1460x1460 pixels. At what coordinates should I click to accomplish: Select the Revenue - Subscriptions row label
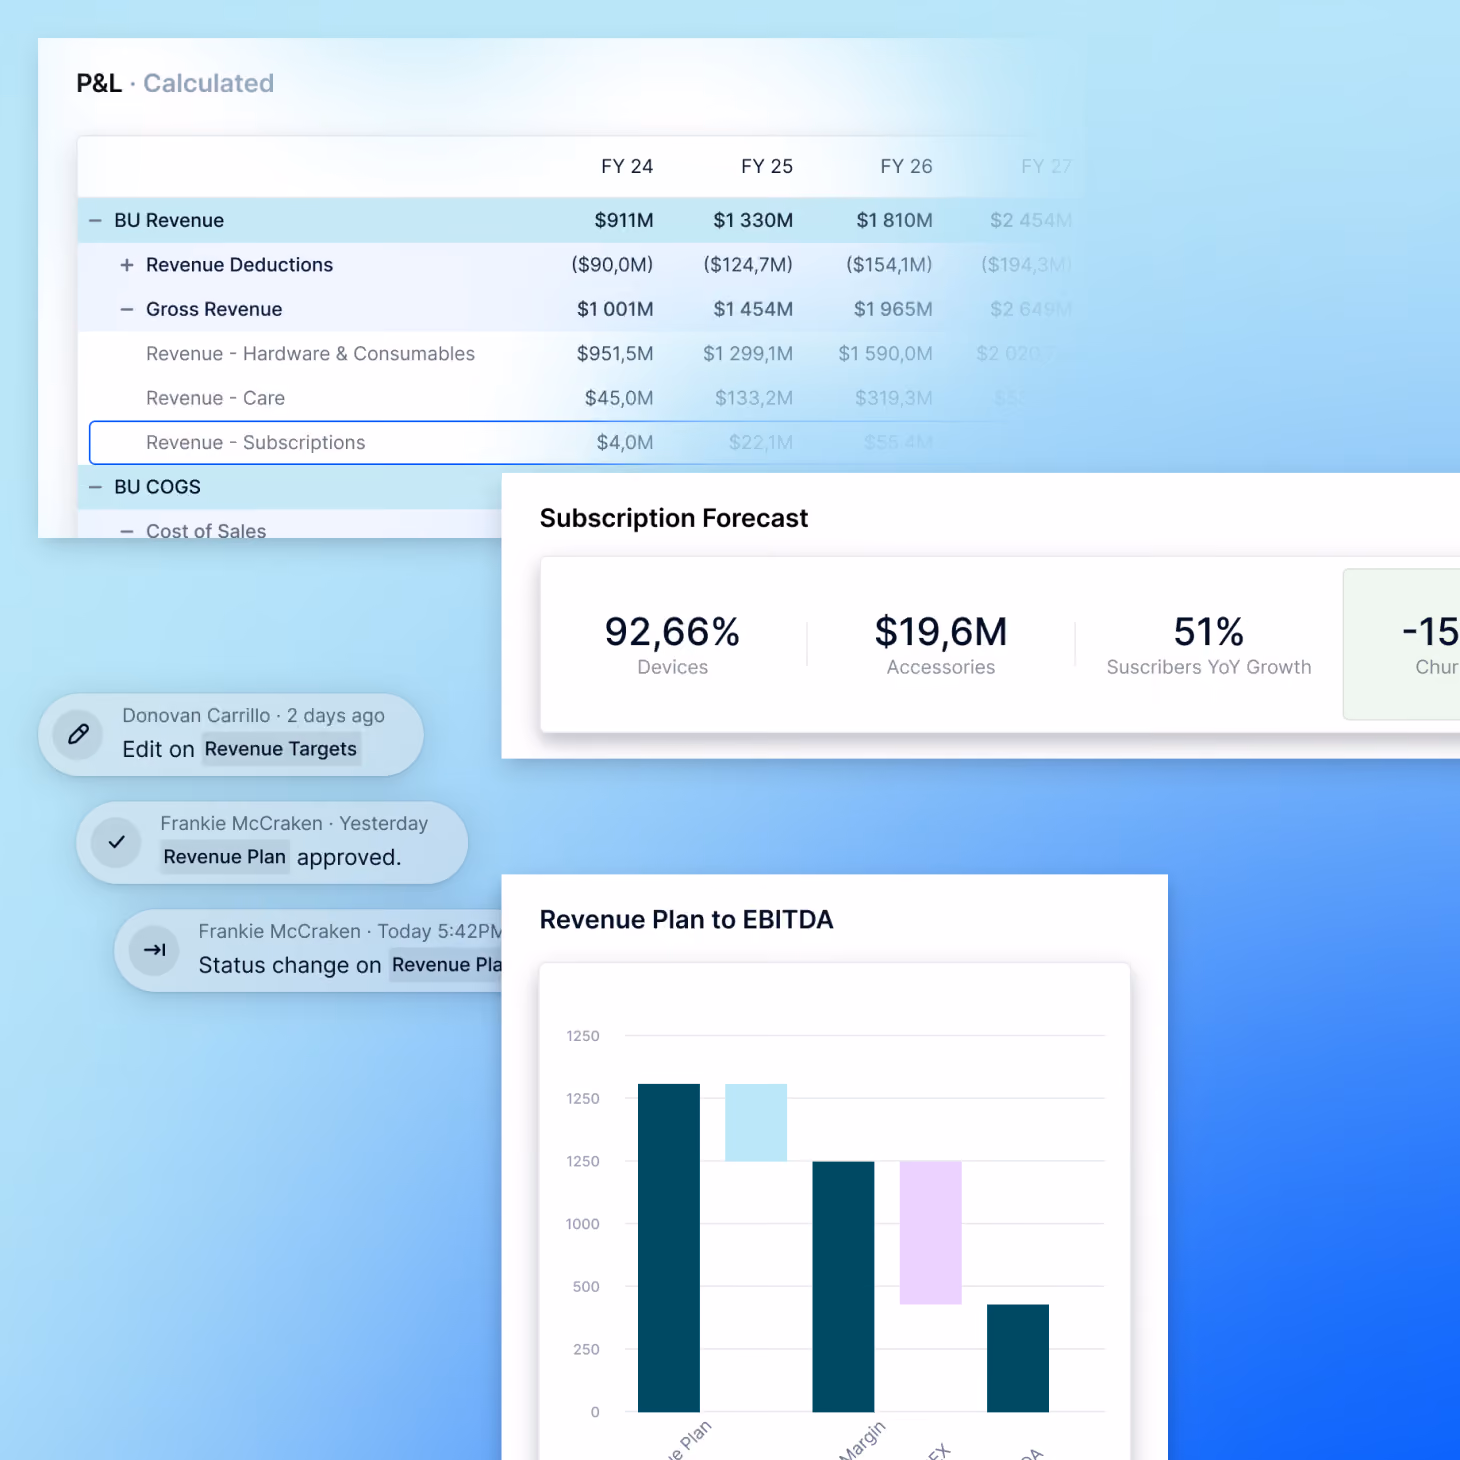click(256, 443)
